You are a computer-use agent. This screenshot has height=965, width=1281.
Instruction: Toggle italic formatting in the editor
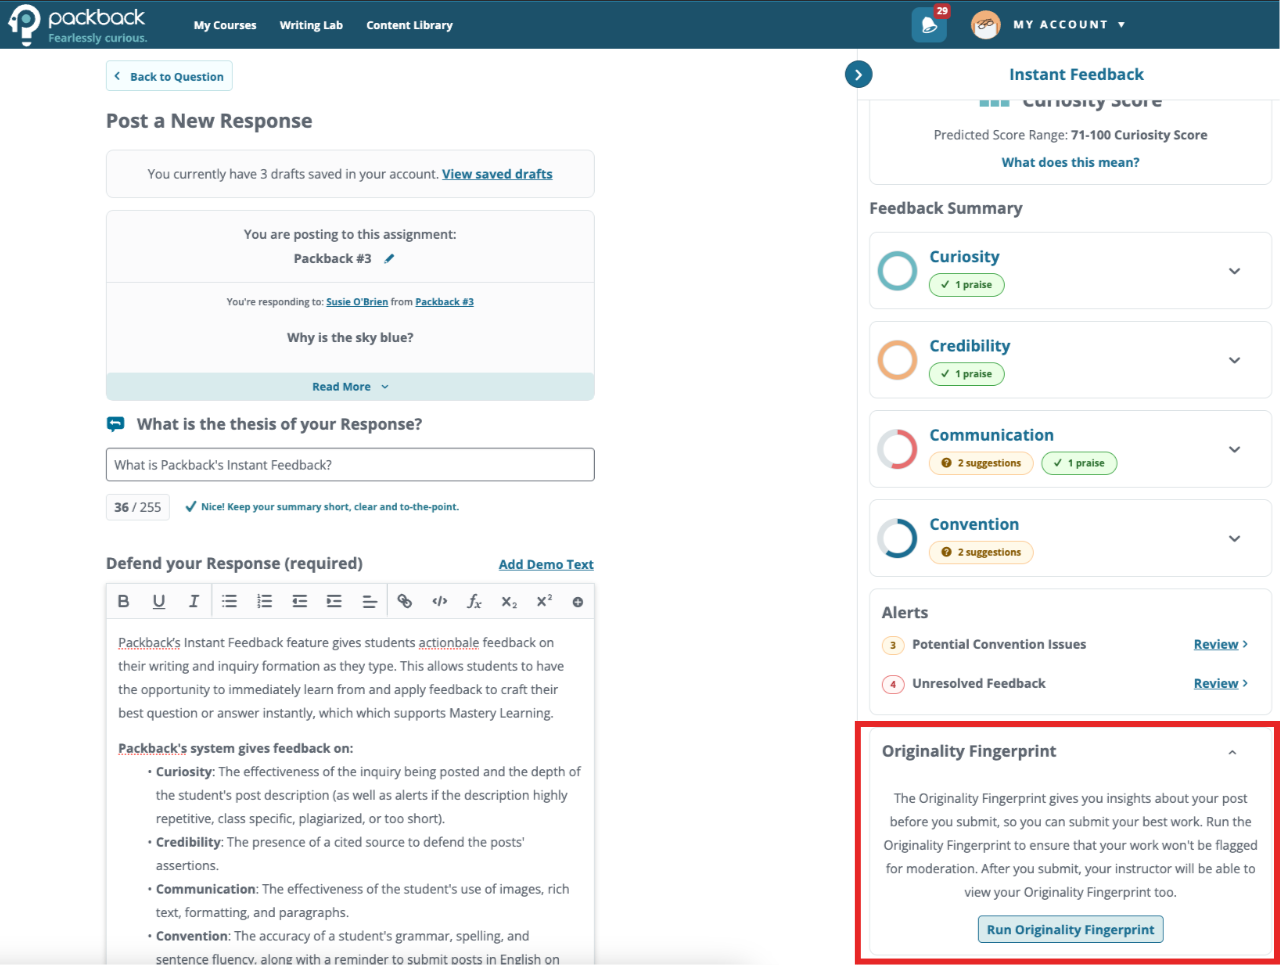[194, 601]
